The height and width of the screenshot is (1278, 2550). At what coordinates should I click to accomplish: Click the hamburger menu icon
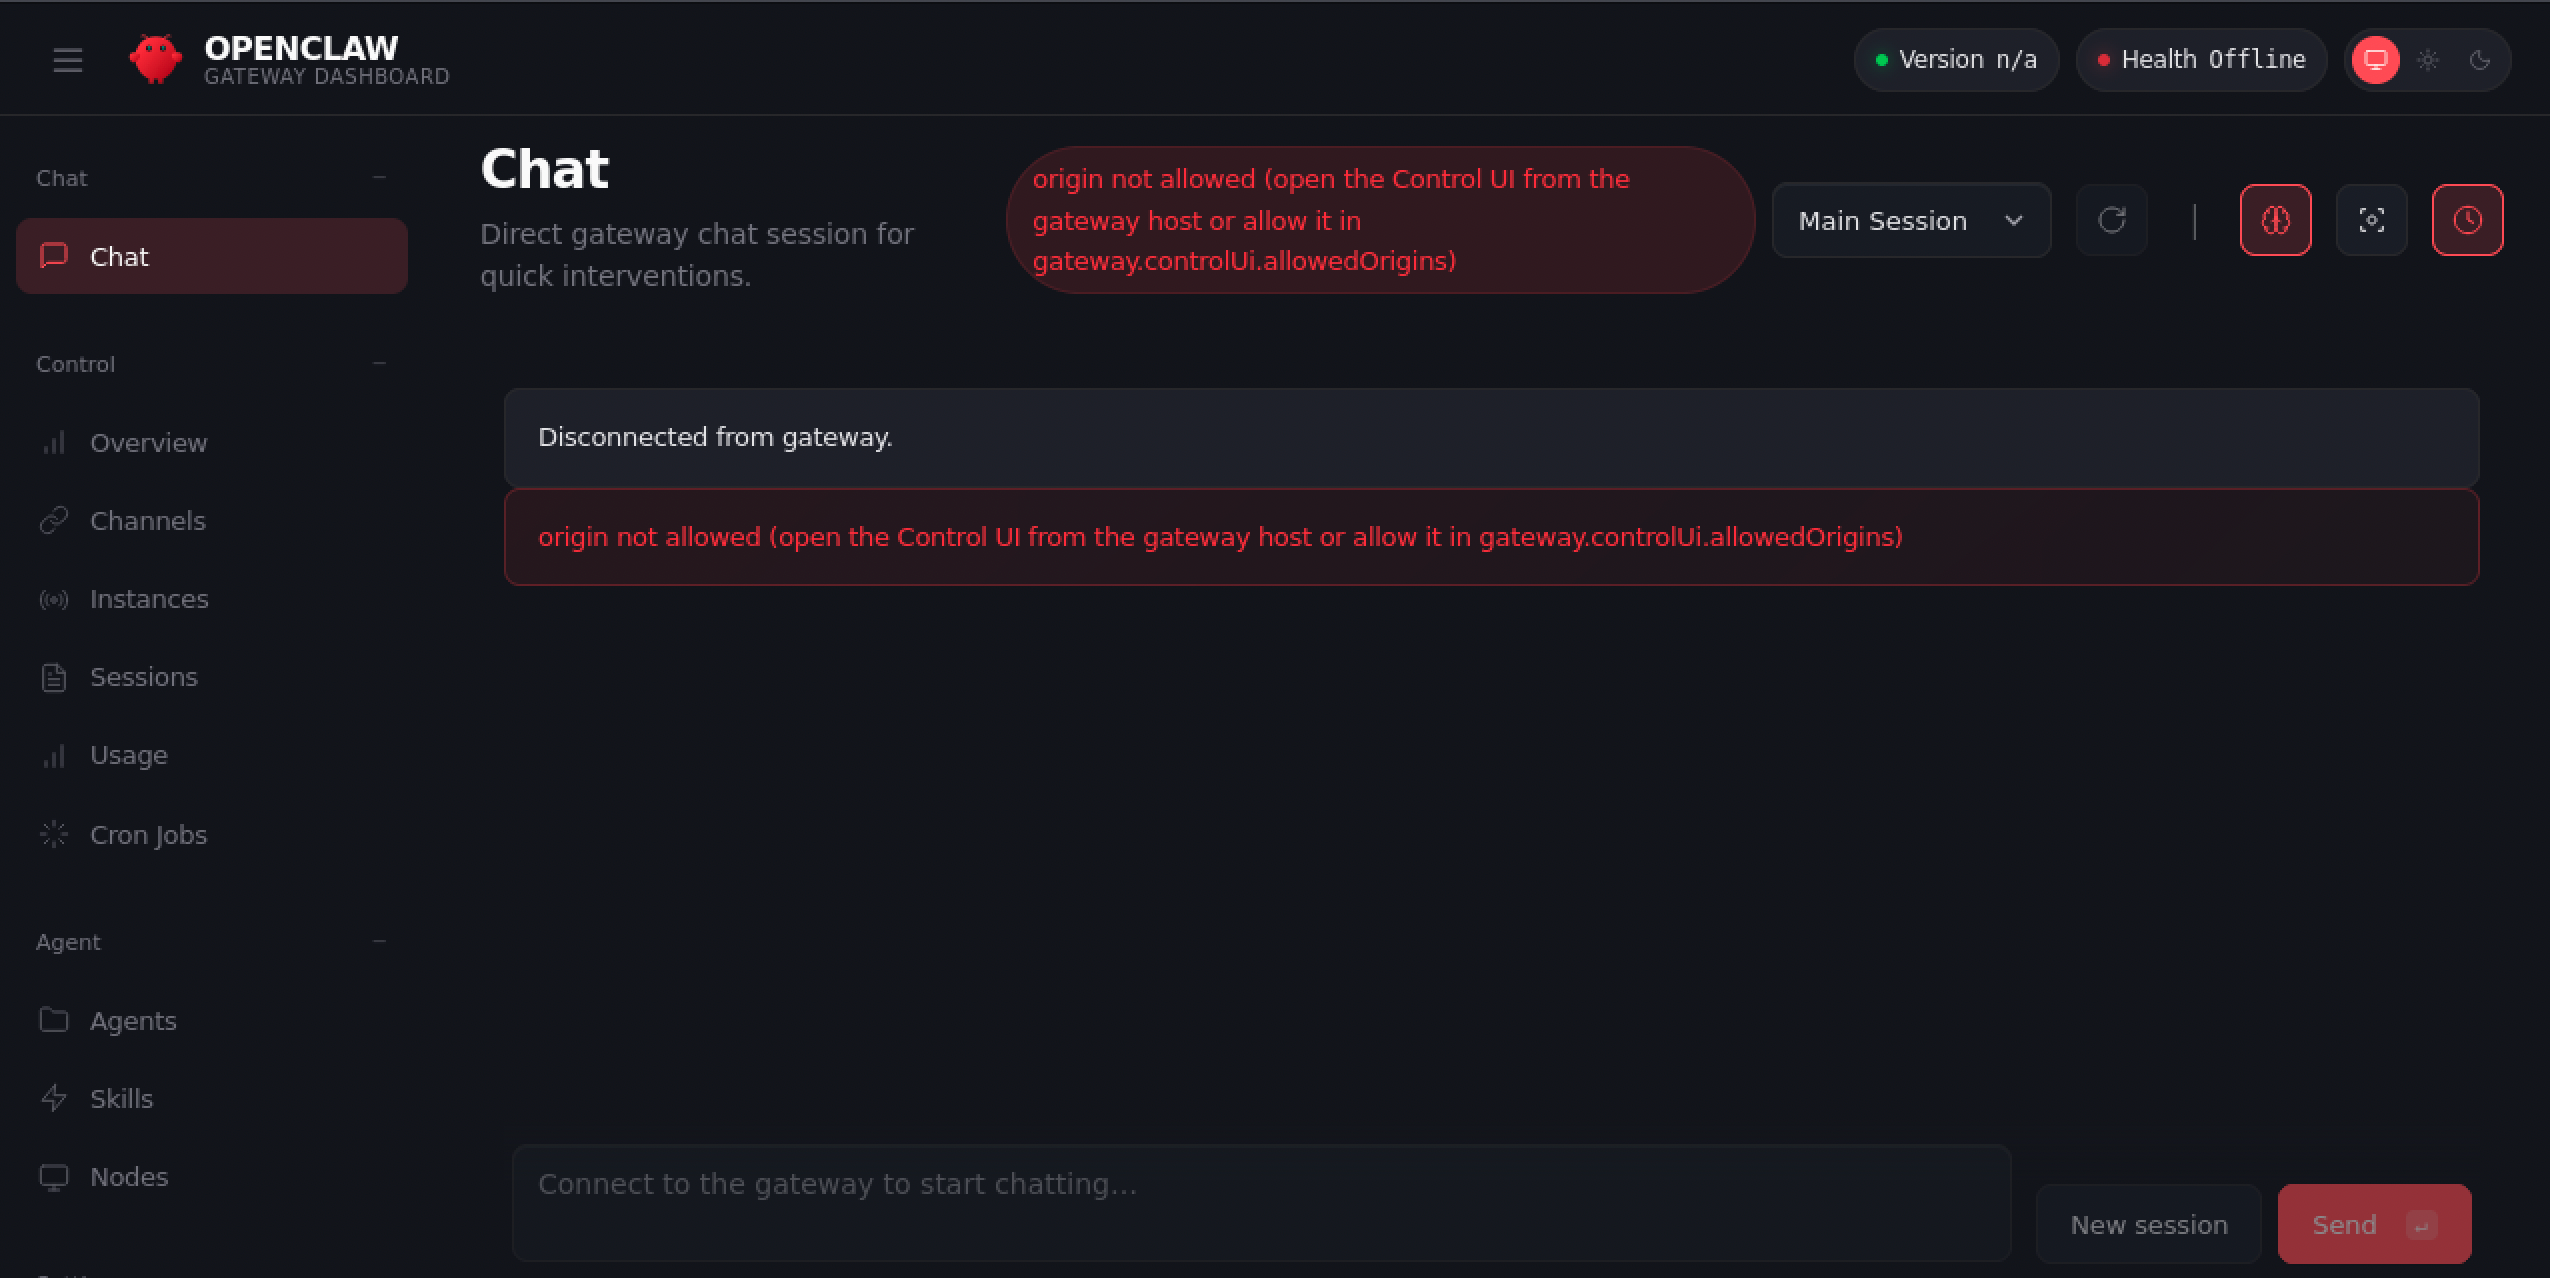tap(68, 60)
